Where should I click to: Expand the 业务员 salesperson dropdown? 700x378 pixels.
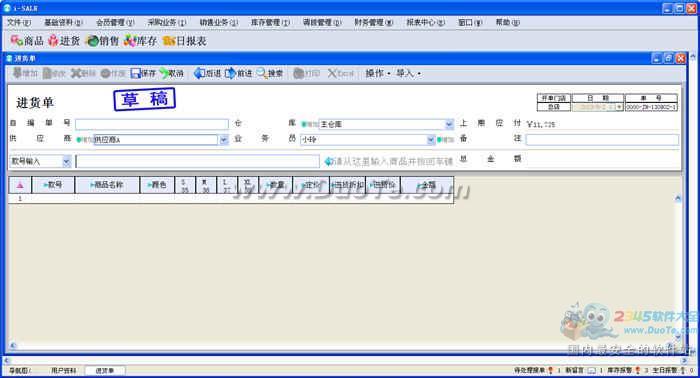pos(431,140)
